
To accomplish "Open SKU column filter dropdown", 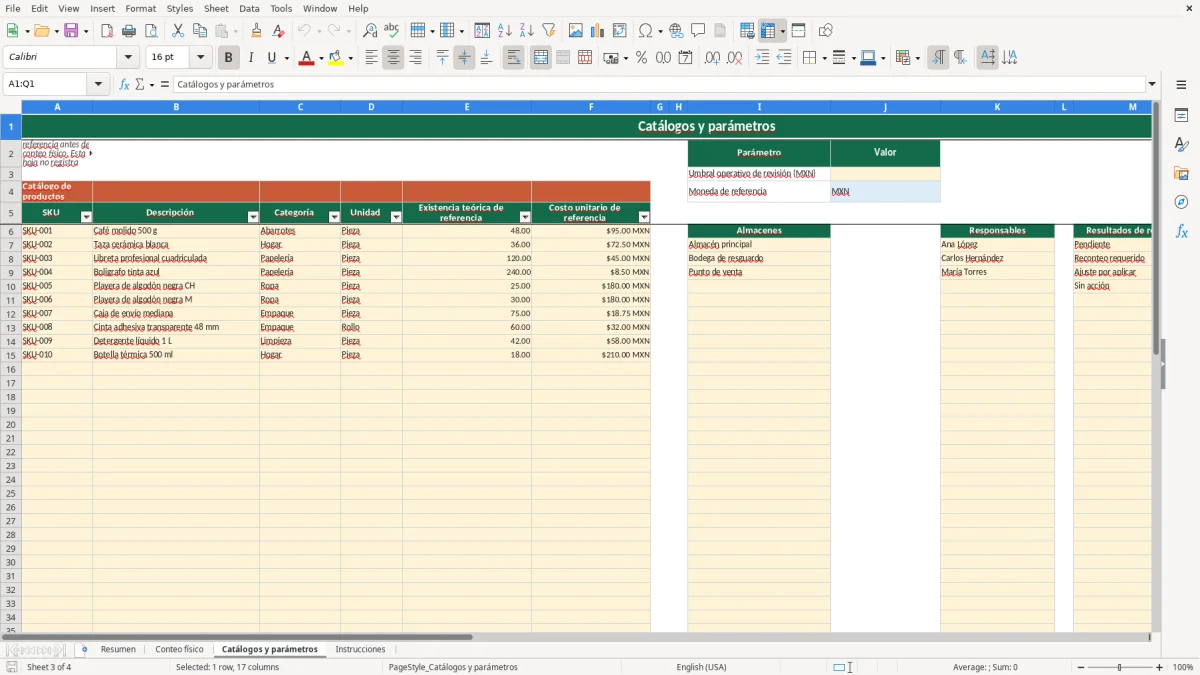I will coord(86,217).
